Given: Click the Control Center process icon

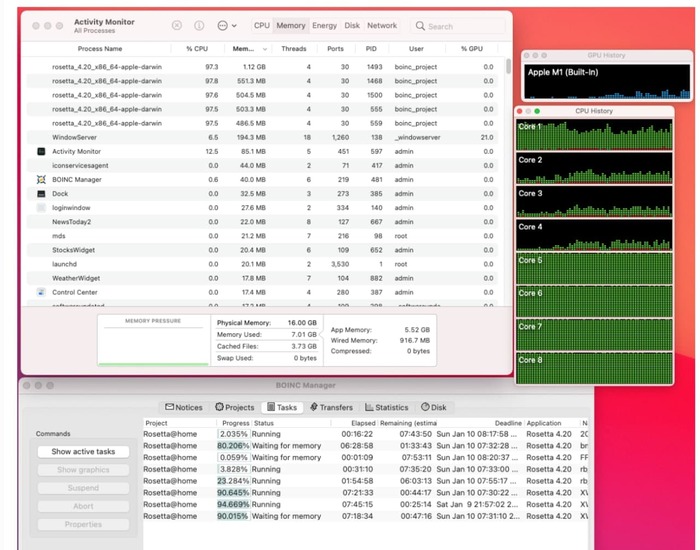Looking at the screenshot, I should tap(41, 292).
